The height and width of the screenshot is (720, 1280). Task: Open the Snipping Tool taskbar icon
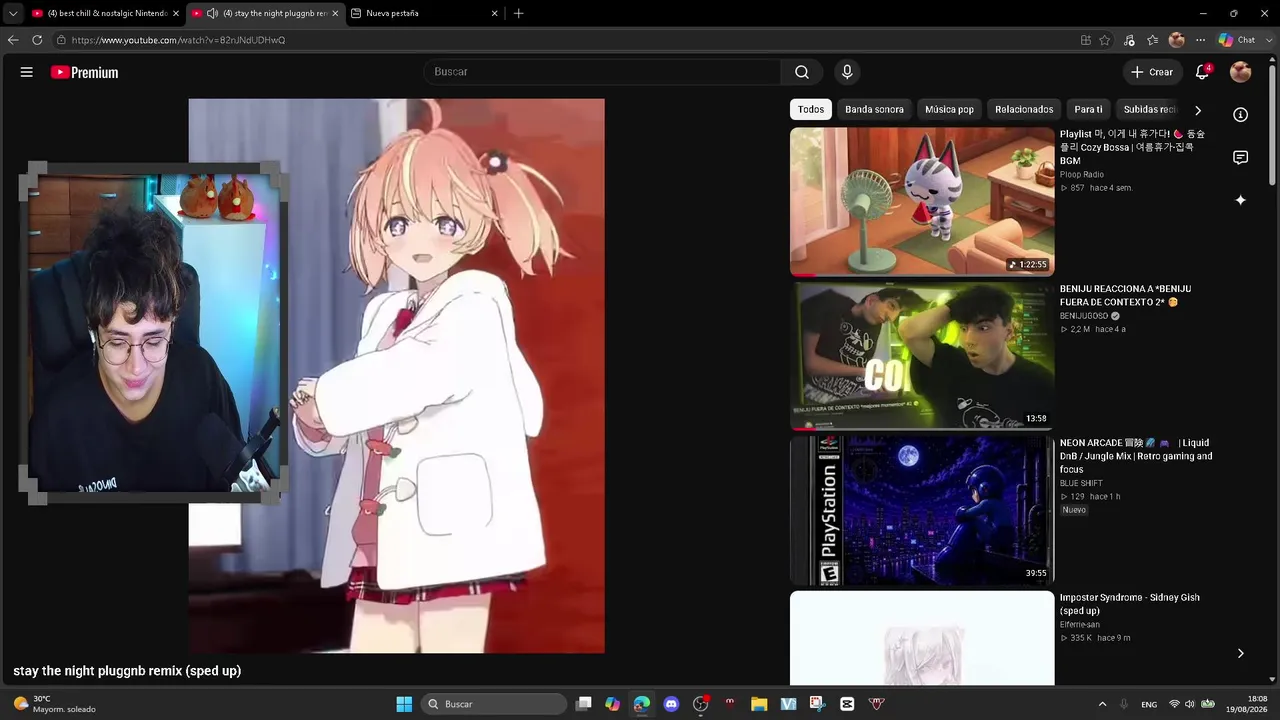[x=817, y=704]
